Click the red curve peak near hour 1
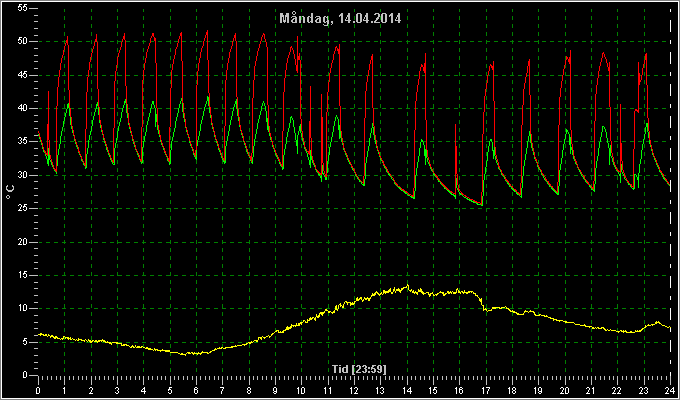 click(x=67, y=38)
